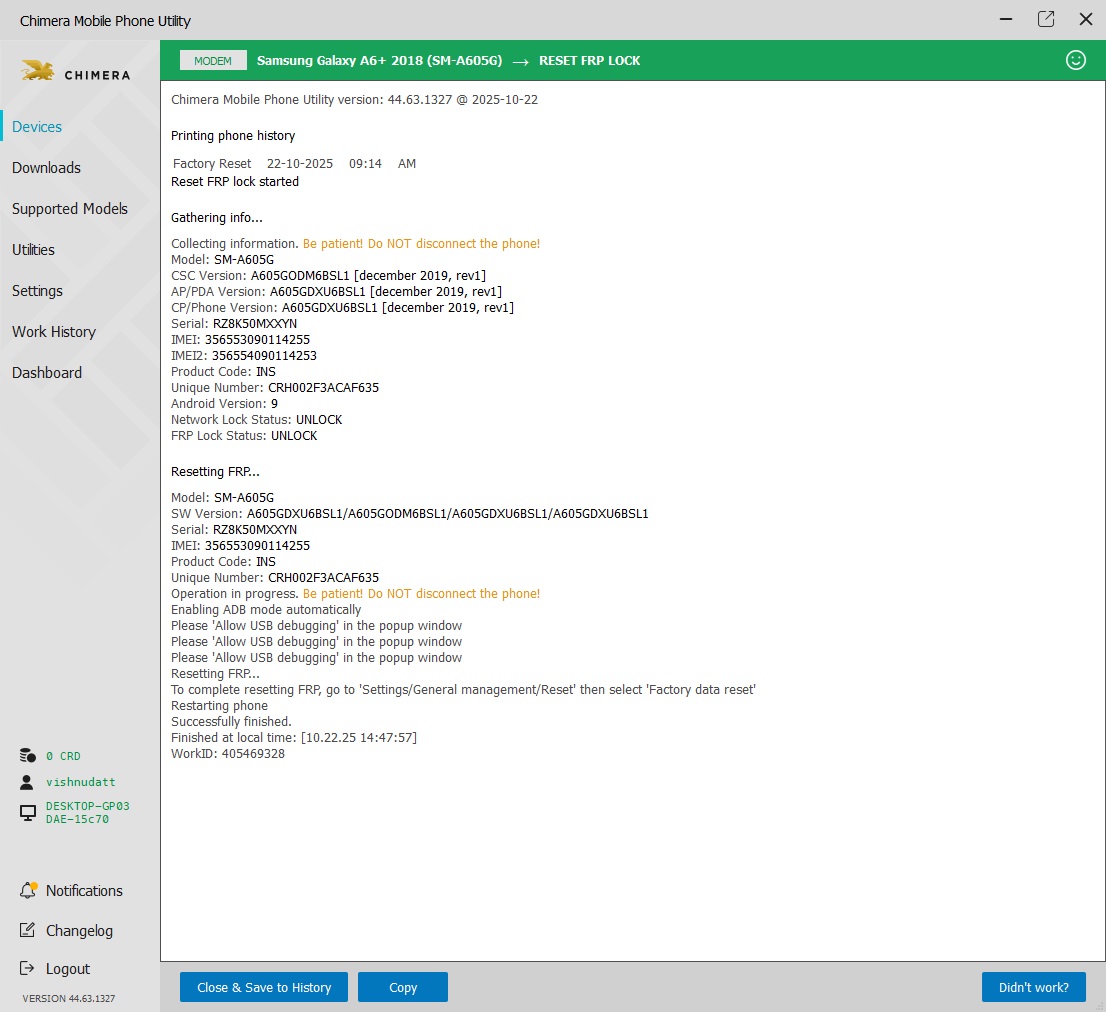The height and width of the screenshot is (1012, 1106).
Task: Click the Factory data reset instruction line
Action: (463, 690)
